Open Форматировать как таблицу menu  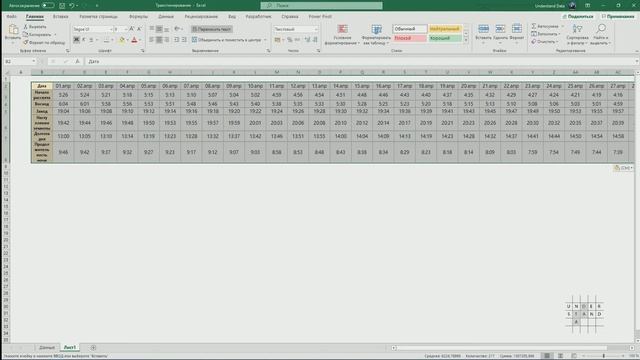376,35
